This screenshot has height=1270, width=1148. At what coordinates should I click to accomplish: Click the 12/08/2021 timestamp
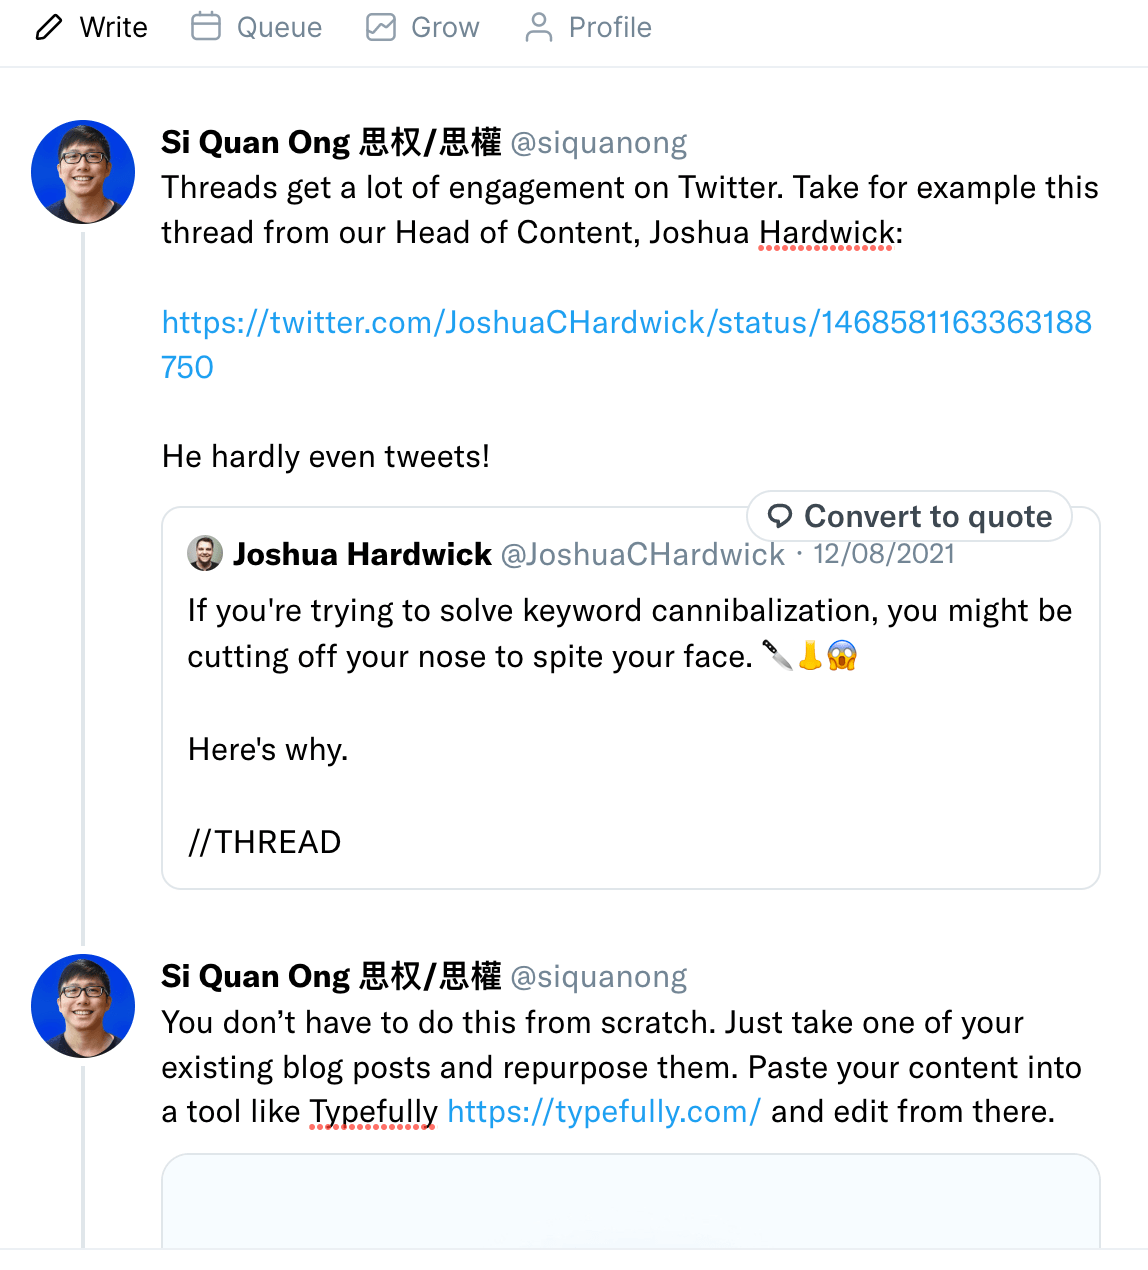(884, 553)
